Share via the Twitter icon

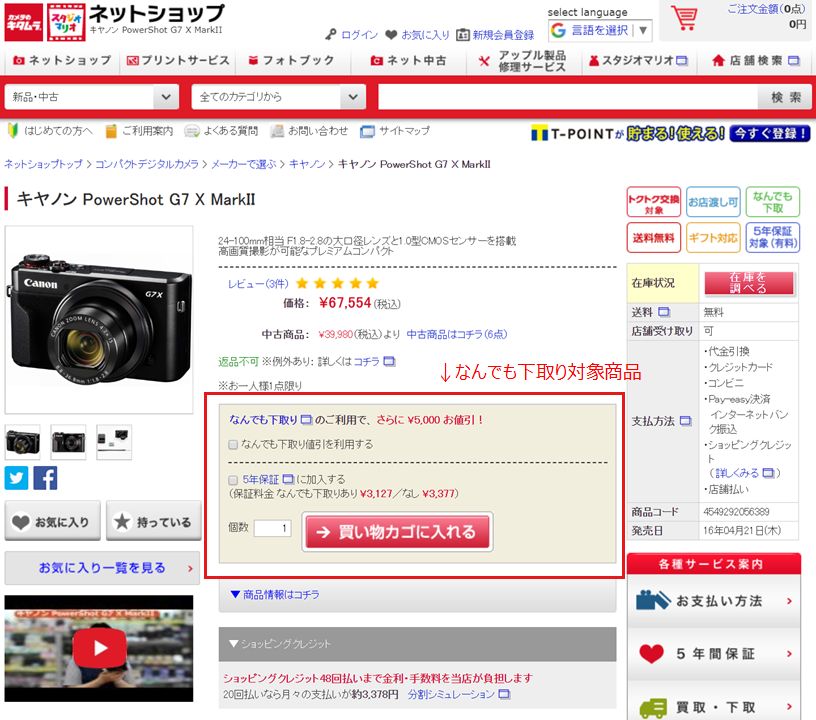(16, 478)
